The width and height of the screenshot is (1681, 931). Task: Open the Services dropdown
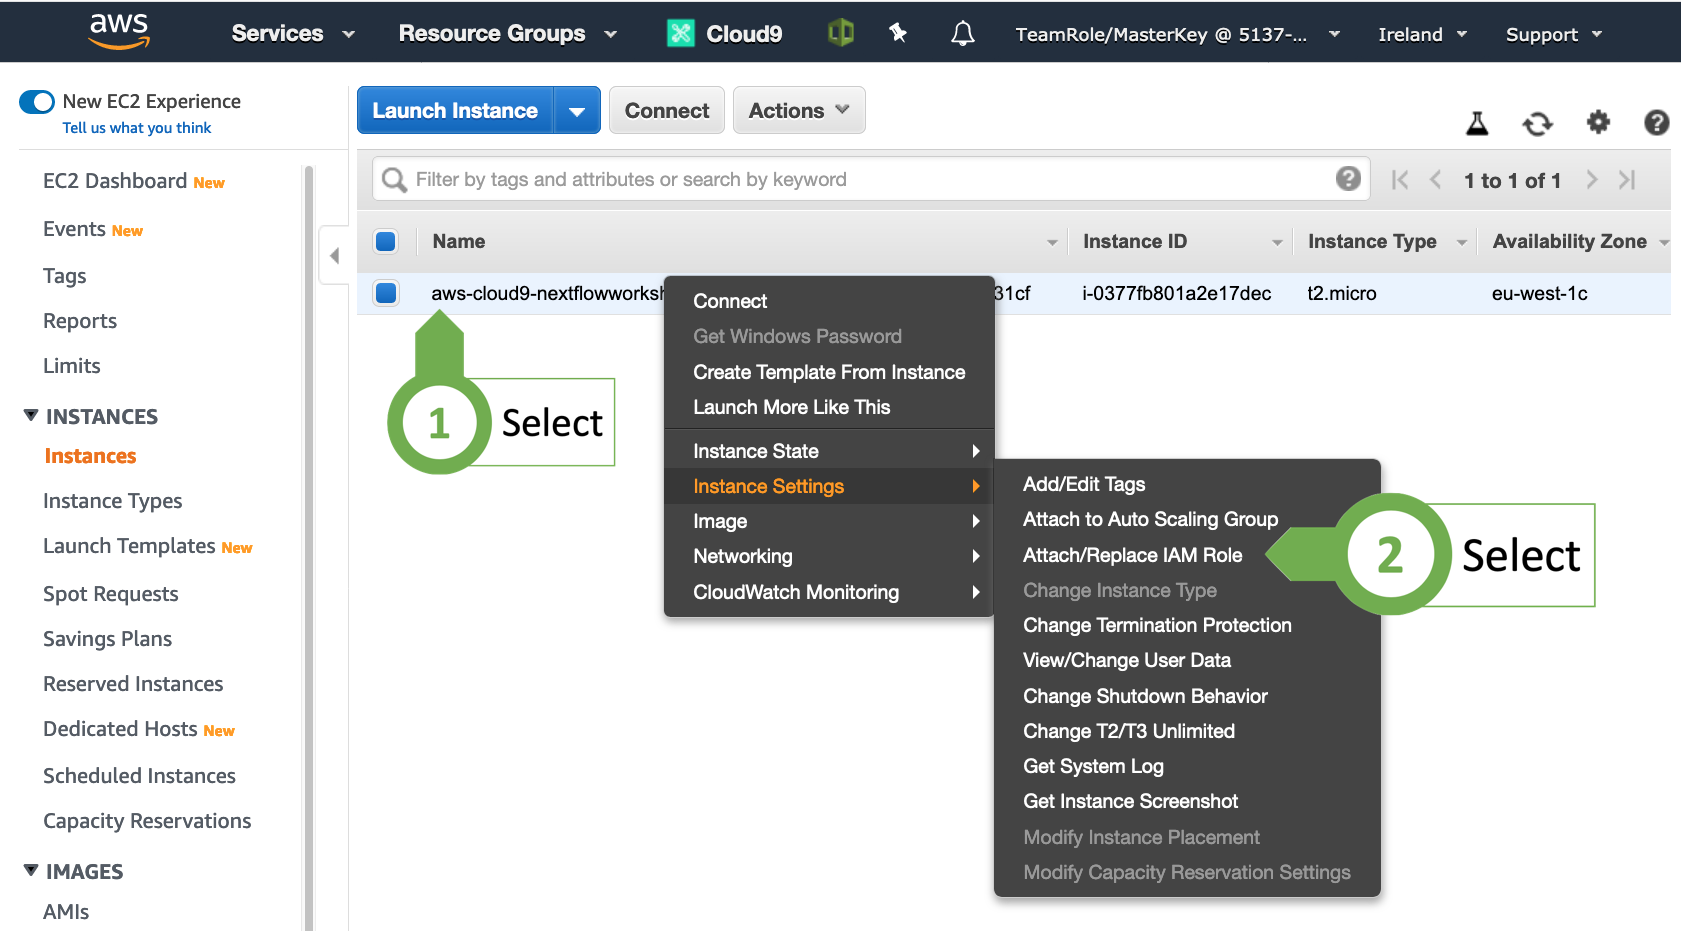[x=293, y=33]
